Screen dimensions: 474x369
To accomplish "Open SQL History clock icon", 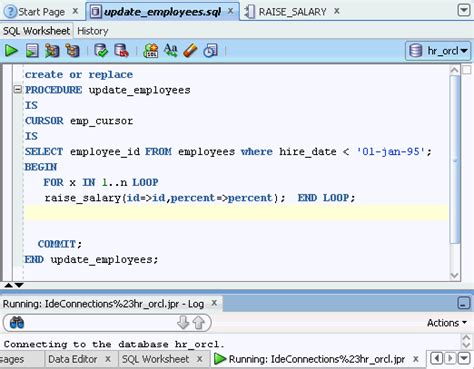I will click(210, 51).
